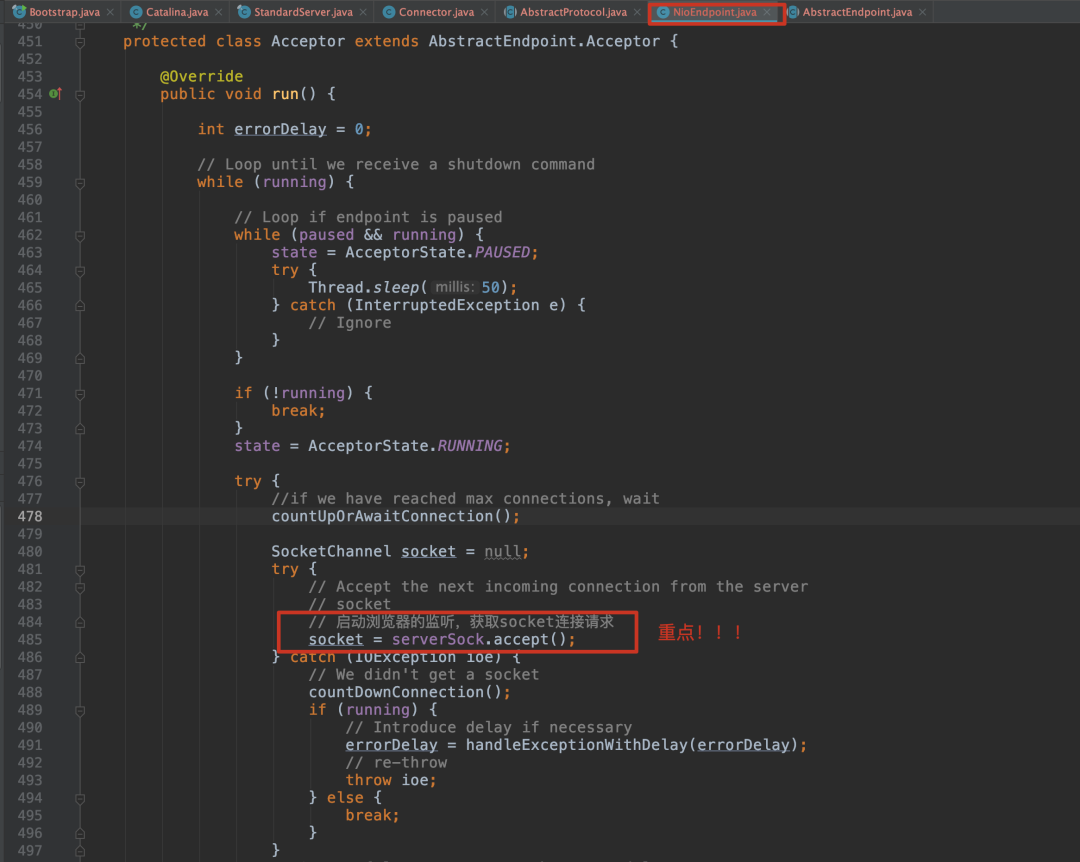Close the NioEndpoint.java tab
1080x862 pixels.
(x=767, y=12)
